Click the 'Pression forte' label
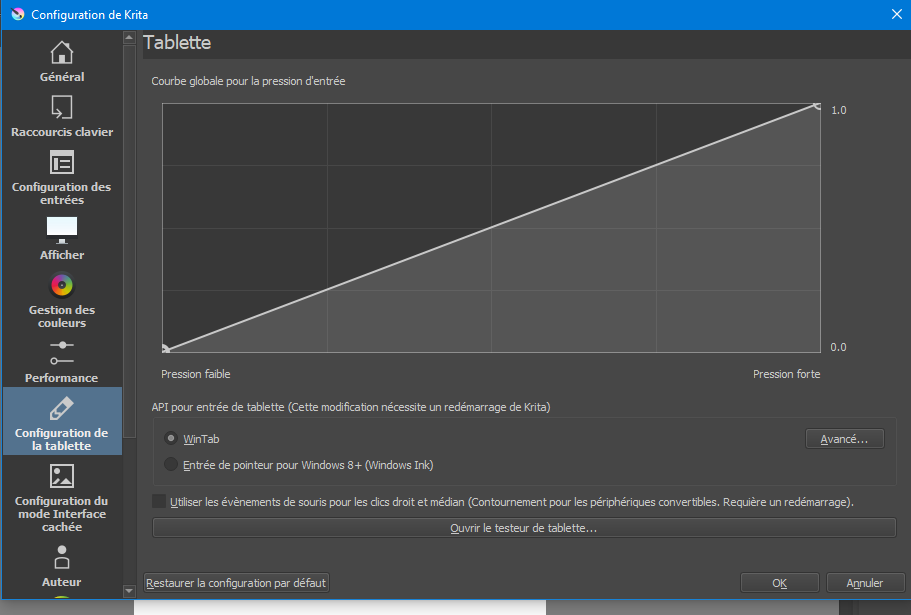911x615 pixels. [787, 374]
